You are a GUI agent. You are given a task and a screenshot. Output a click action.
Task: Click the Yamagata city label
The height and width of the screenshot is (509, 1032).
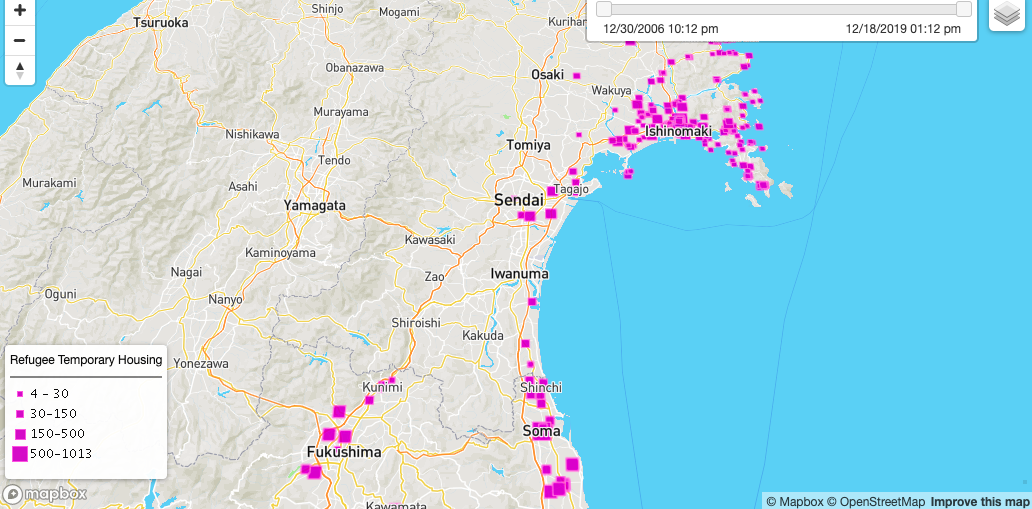(315, 205)
